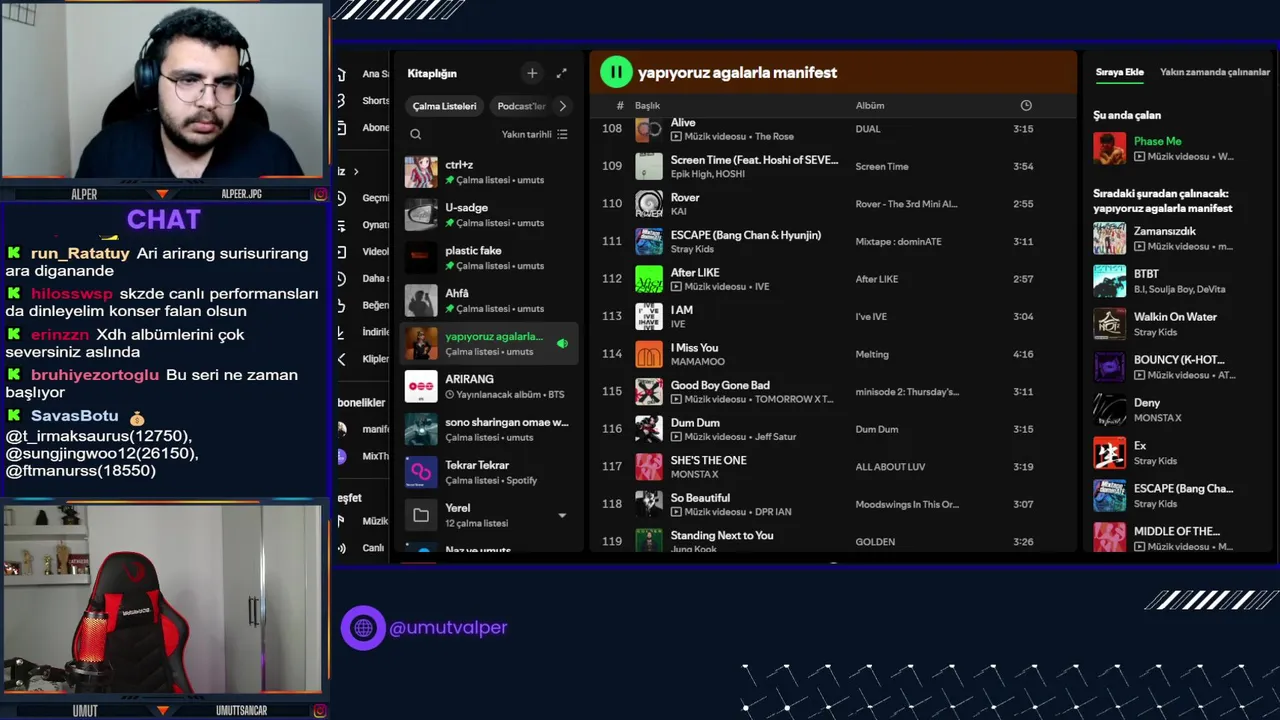Click the chat username run_Ratatuy

tap(80, 254)
